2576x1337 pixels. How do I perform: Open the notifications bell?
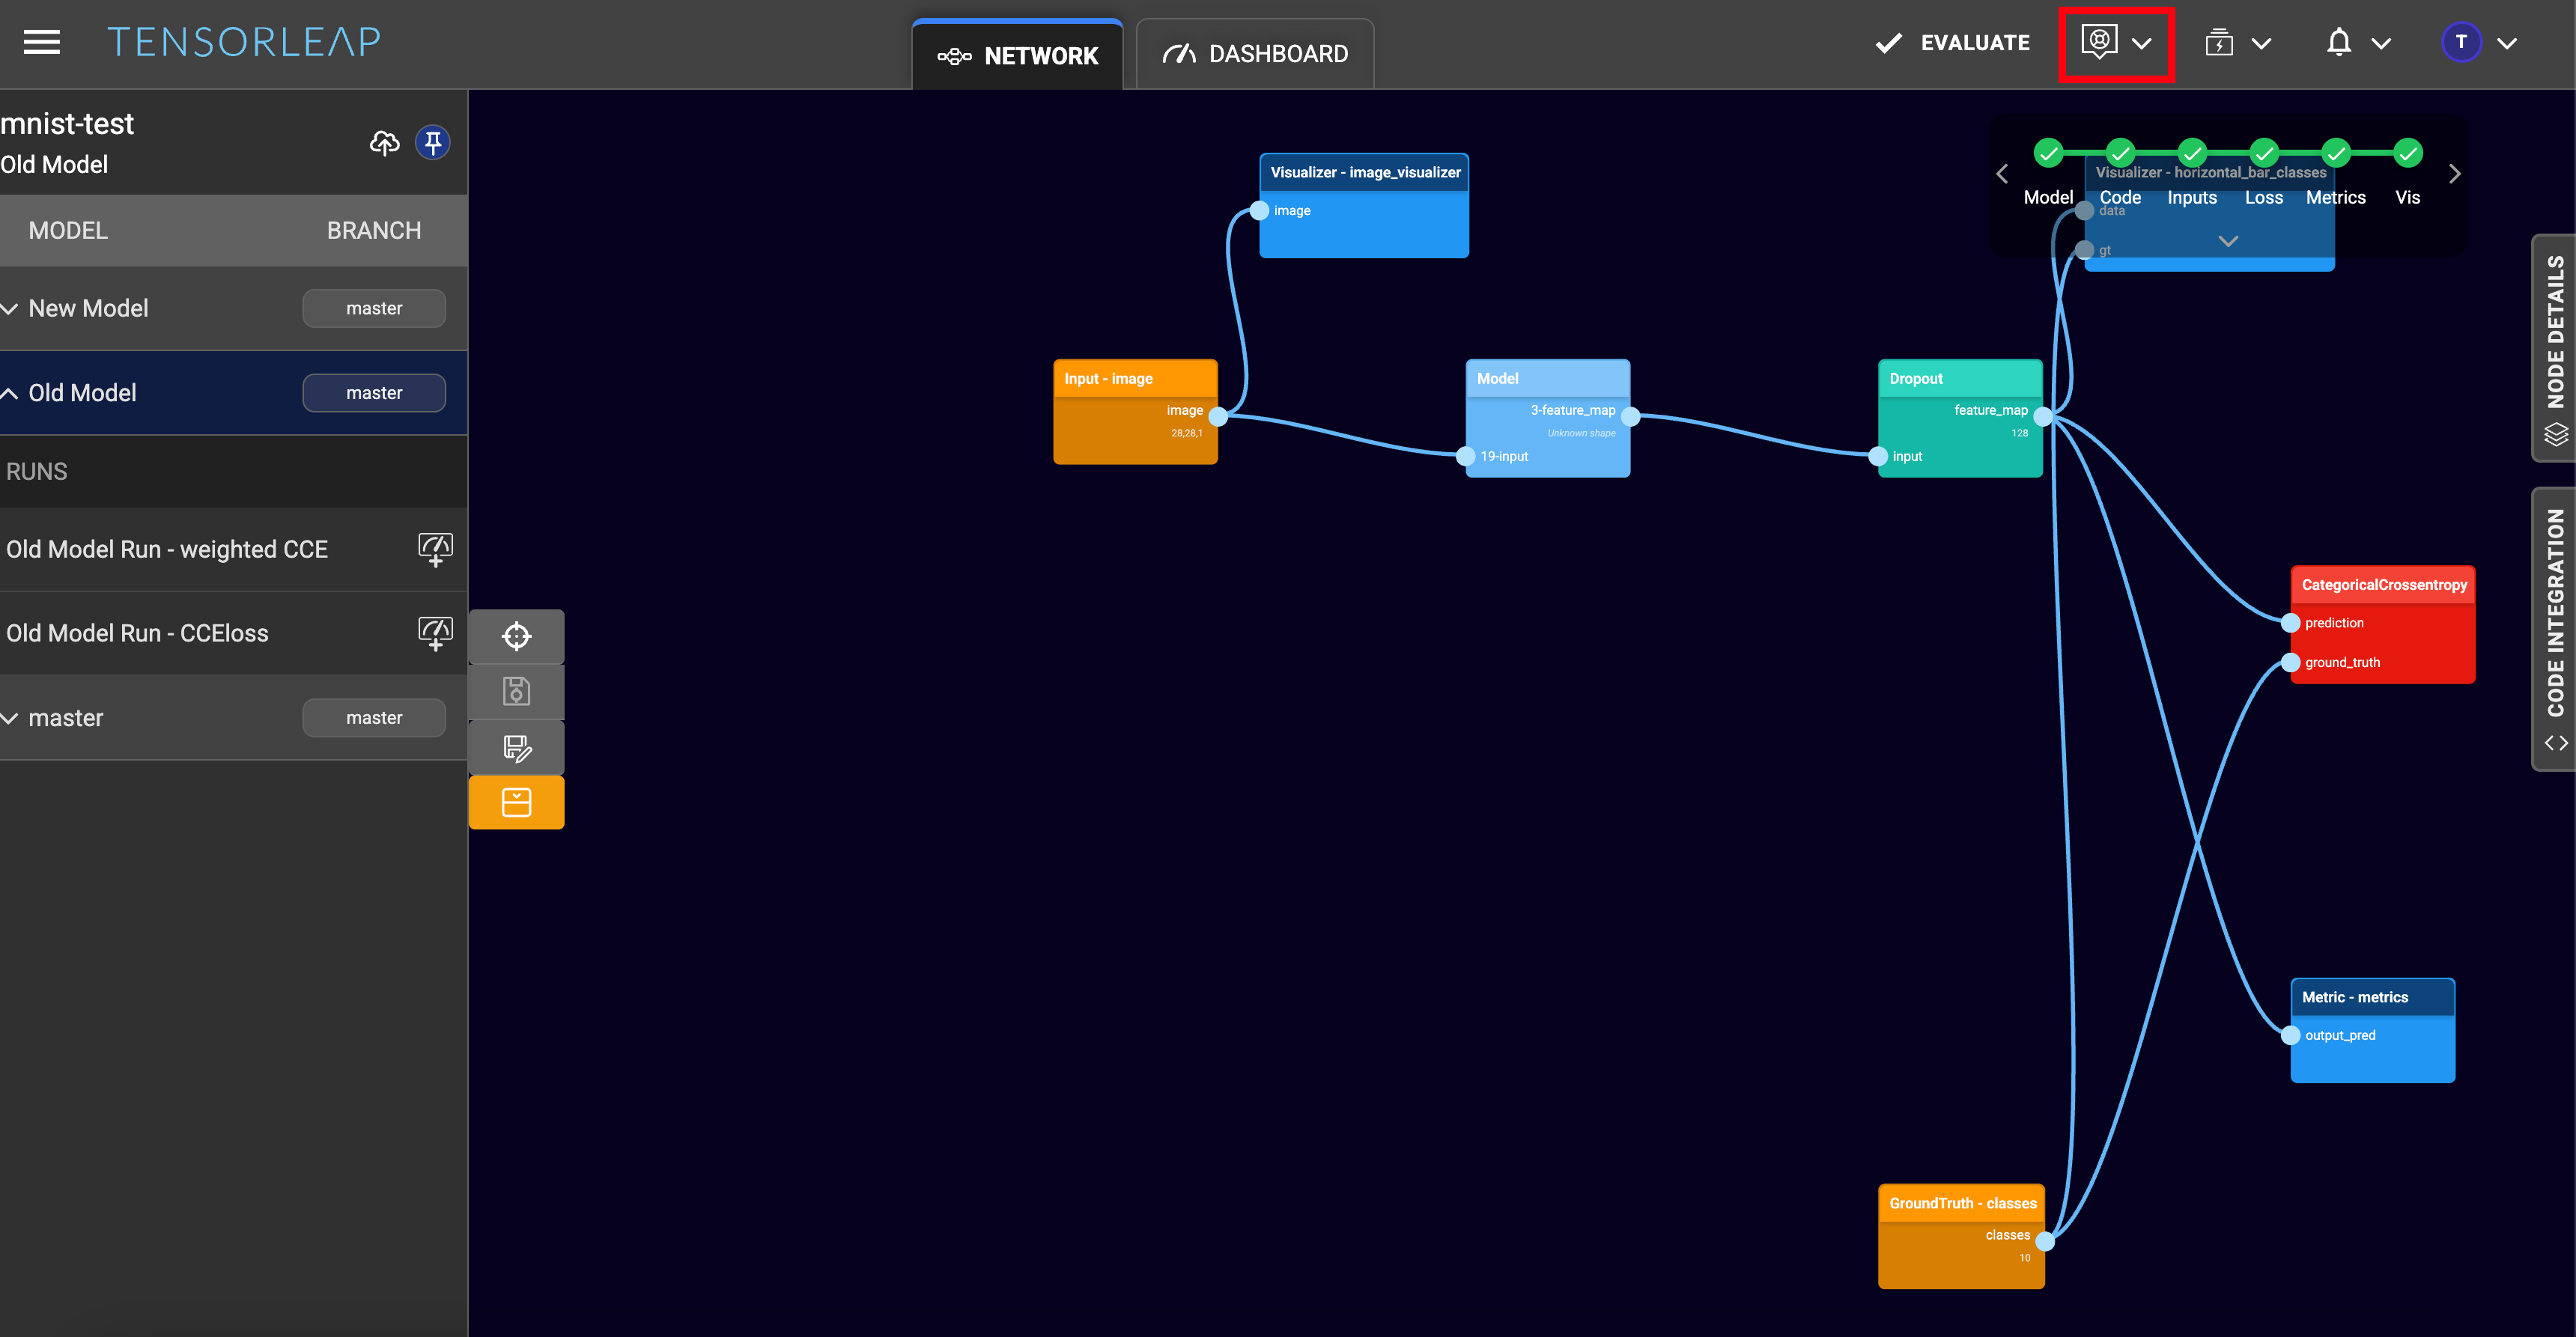tap(2338, 43)
